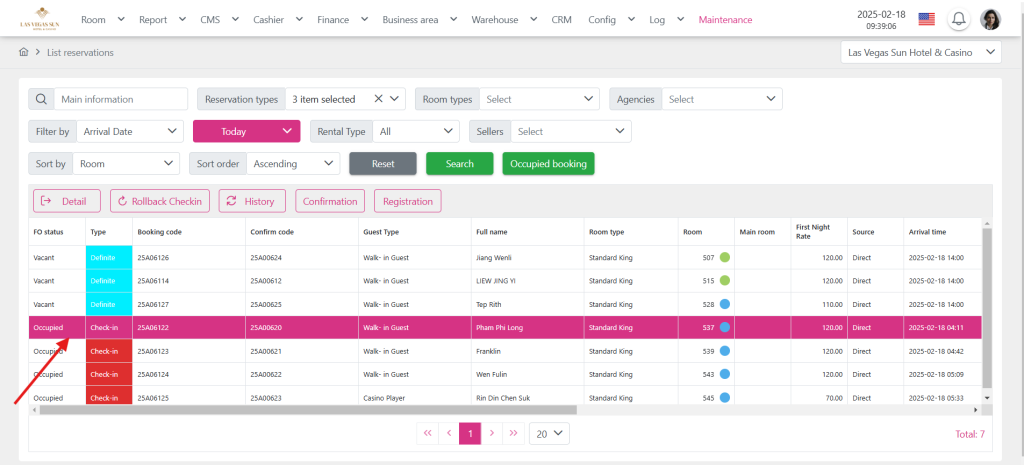This screenshot has width=1024, height=465.
Task: Click the home breadcrumb icon
Action: point(23,52)
